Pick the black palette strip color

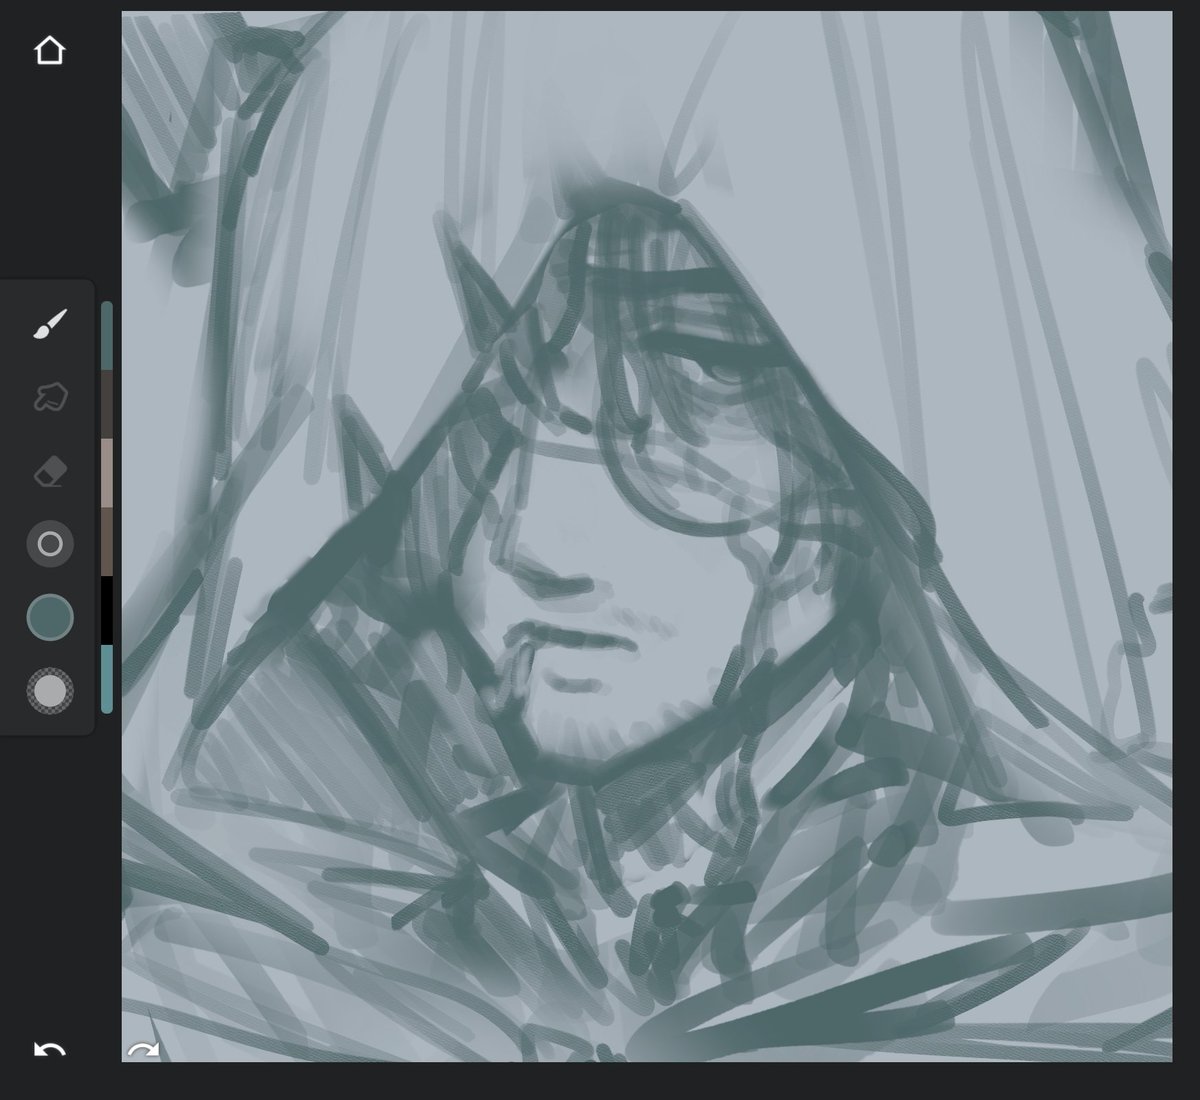(107, 610)
